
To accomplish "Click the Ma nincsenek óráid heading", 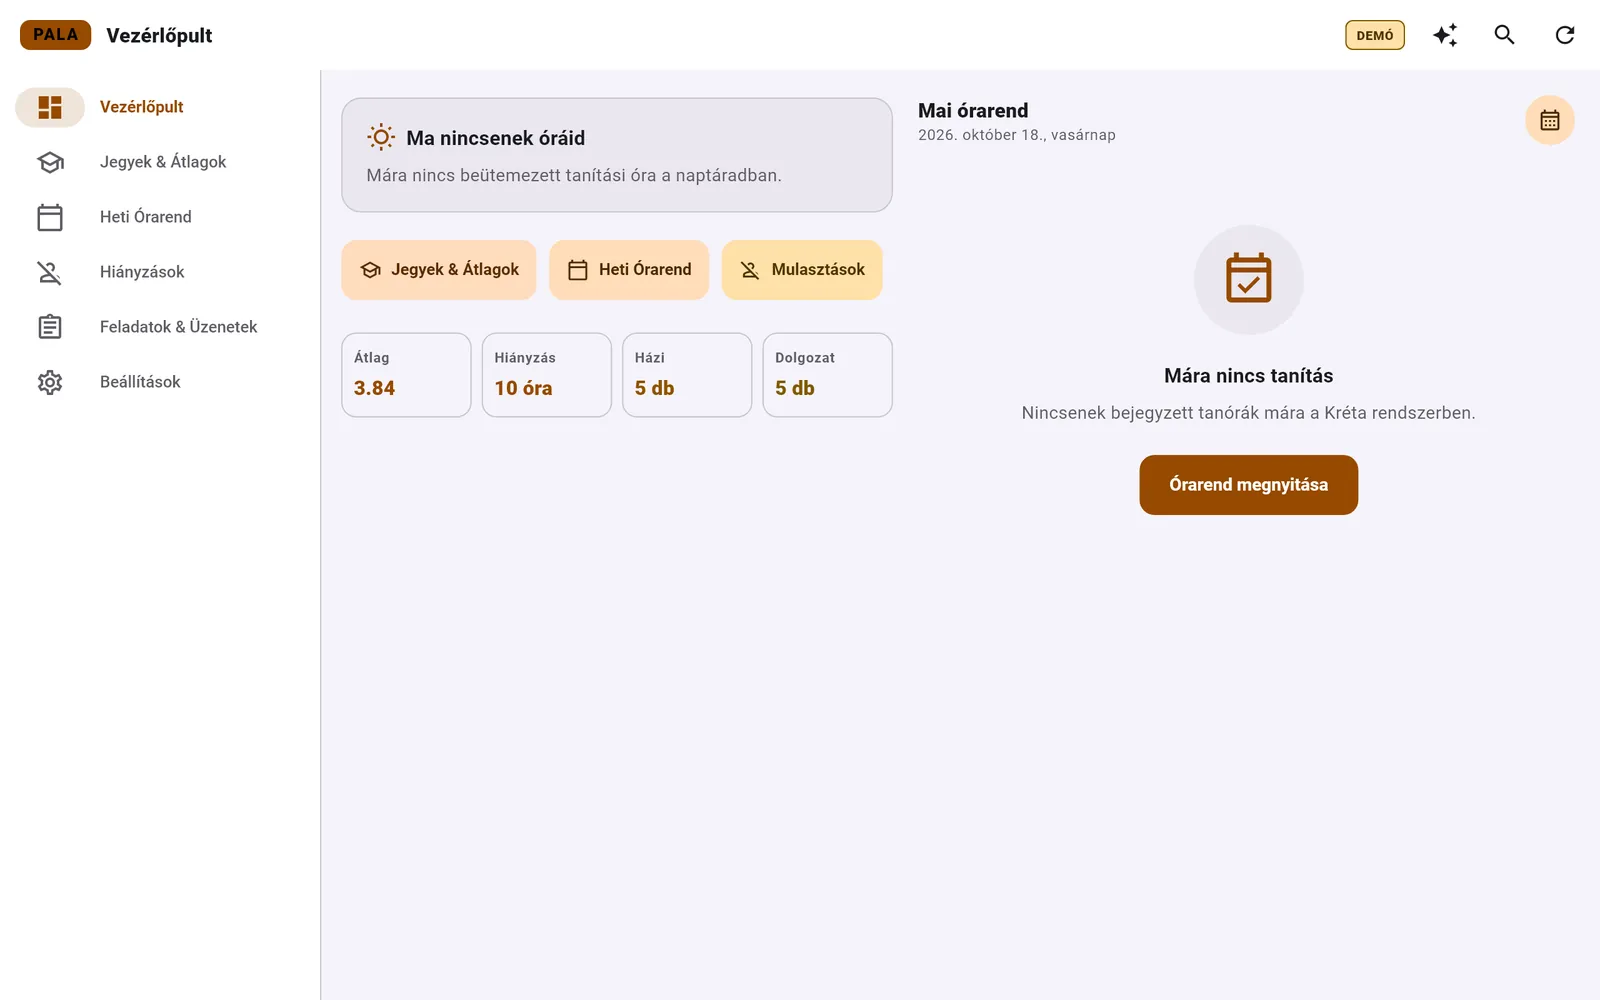I will pos(496,138).
